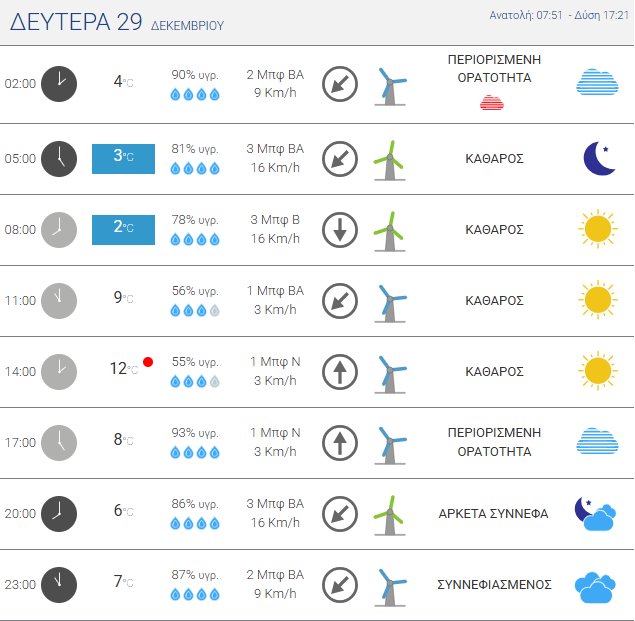The width and height of the screenshot is (635, 621).
Task: Click the upward wind arrow at 14:00
Action: tap(340, 372)
